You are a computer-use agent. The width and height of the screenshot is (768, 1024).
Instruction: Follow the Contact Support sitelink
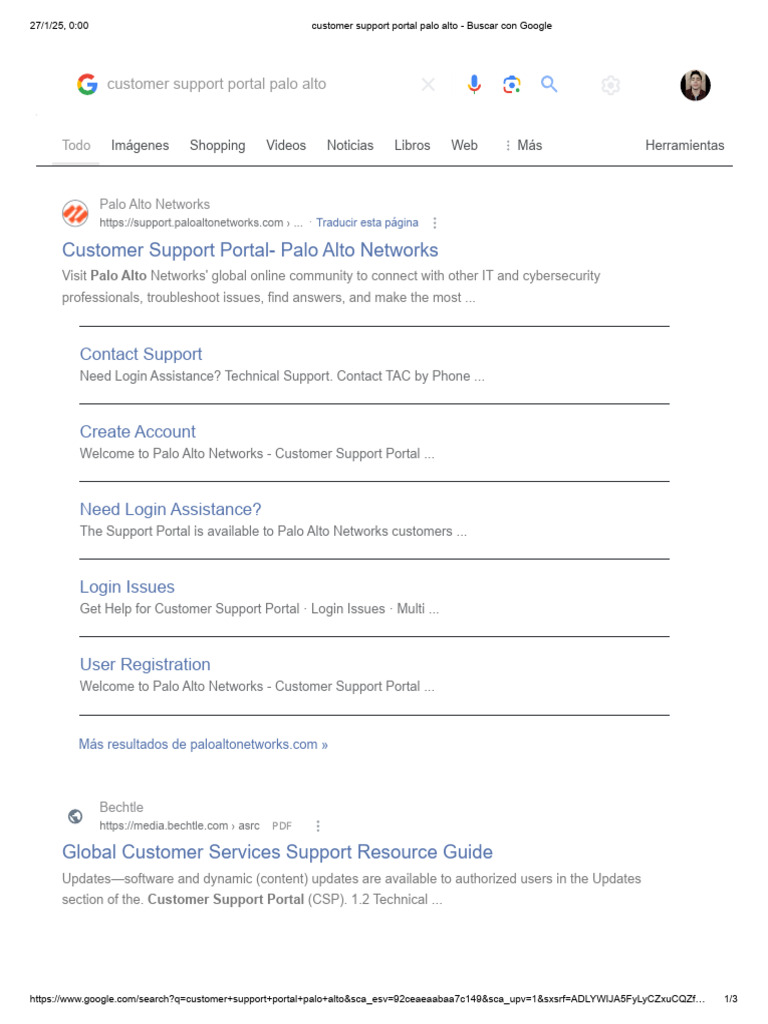pos(141,354)
